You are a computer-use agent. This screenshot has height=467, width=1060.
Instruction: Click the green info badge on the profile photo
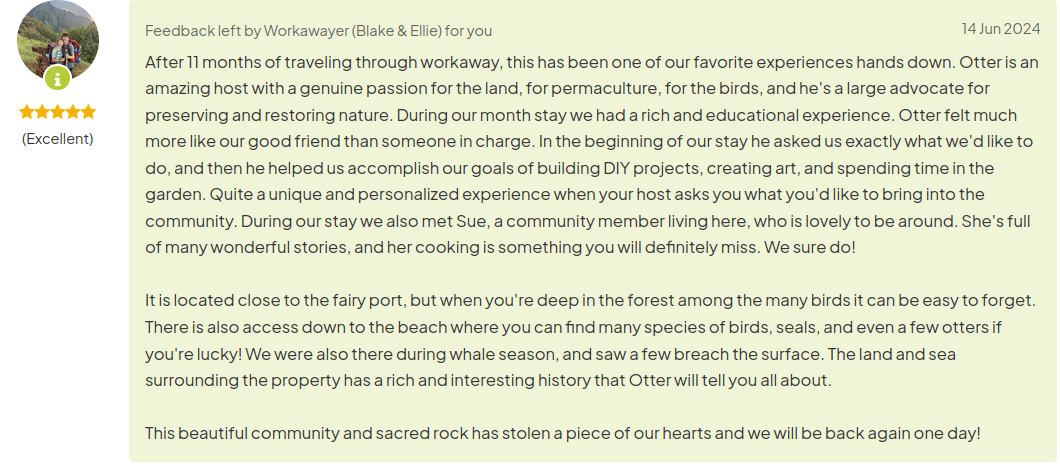point(57,78)
